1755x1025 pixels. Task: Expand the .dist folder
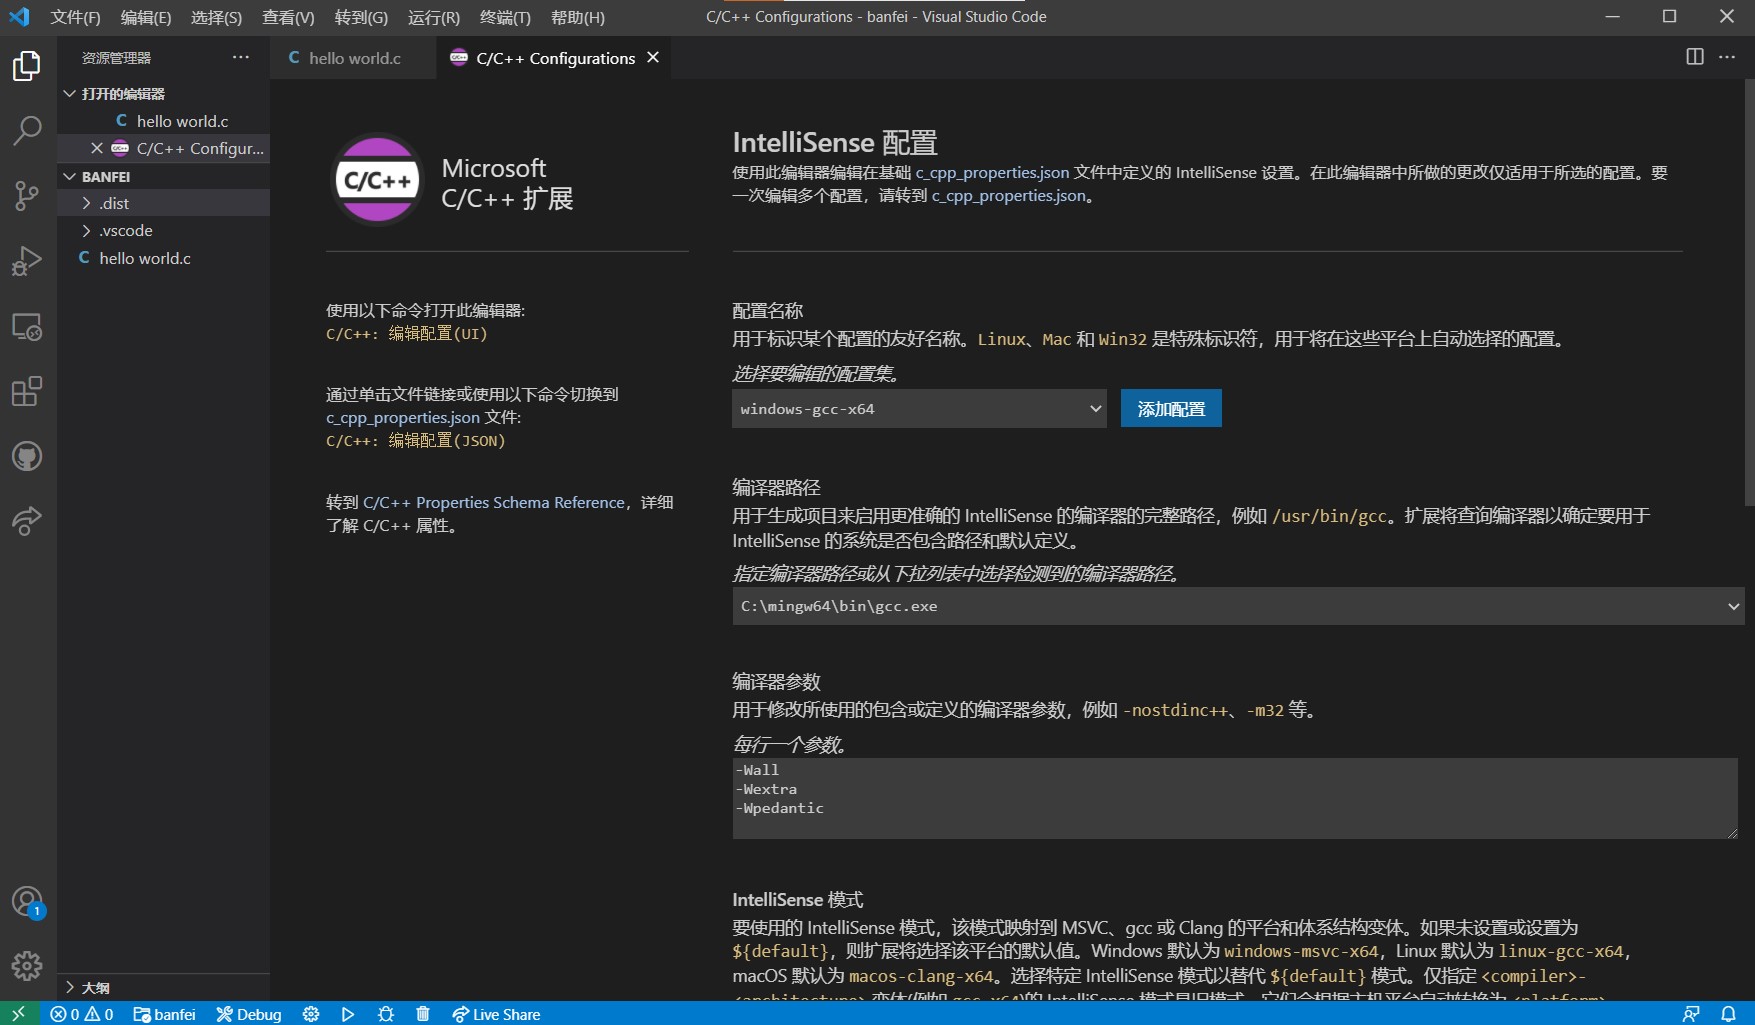[x=163, y=203]
